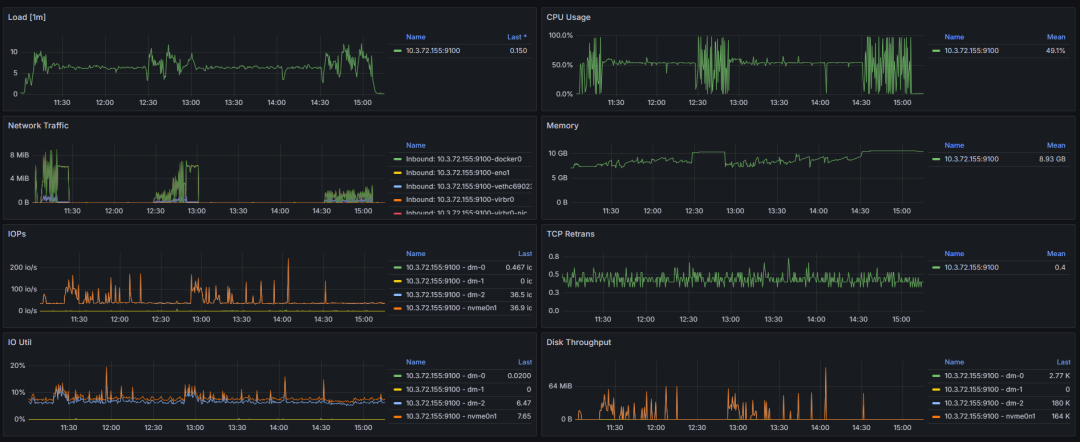This screenshot has width=1080, height=442.
Task: Open the CPU Usage panel title menu
Action: (x=568, y=17)
